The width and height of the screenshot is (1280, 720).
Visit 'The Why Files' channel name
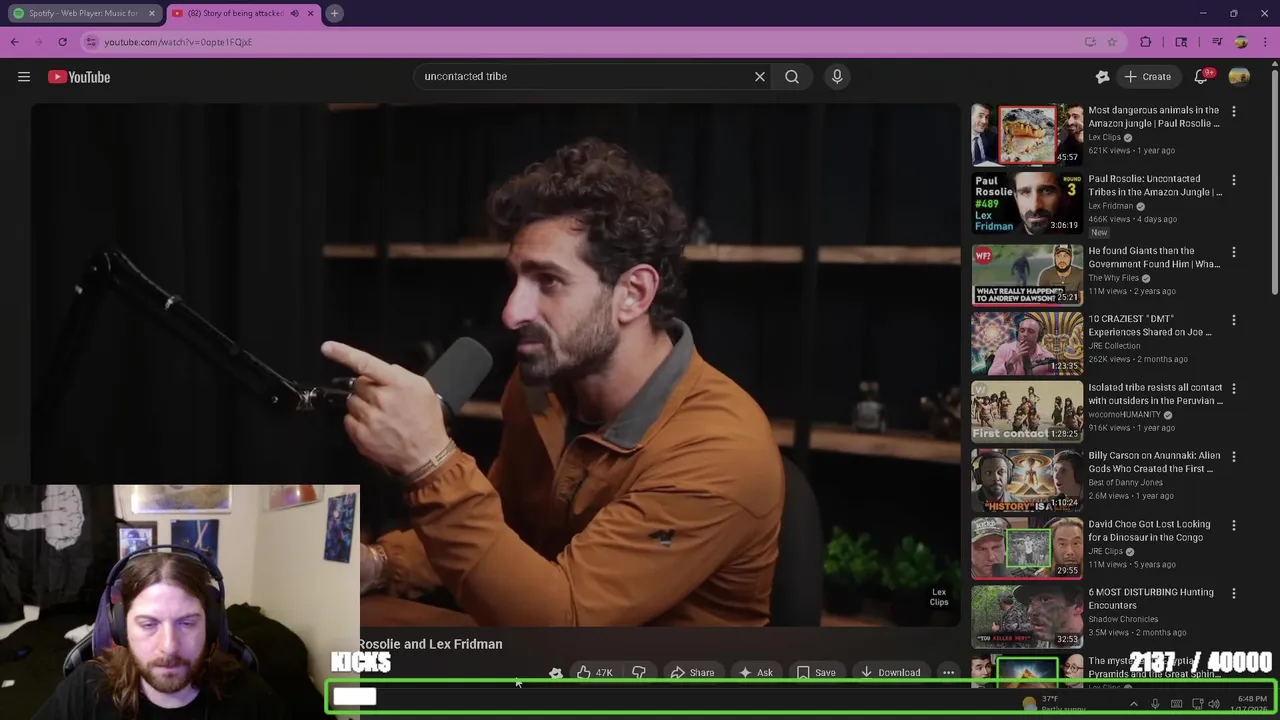click(1115, 278)
